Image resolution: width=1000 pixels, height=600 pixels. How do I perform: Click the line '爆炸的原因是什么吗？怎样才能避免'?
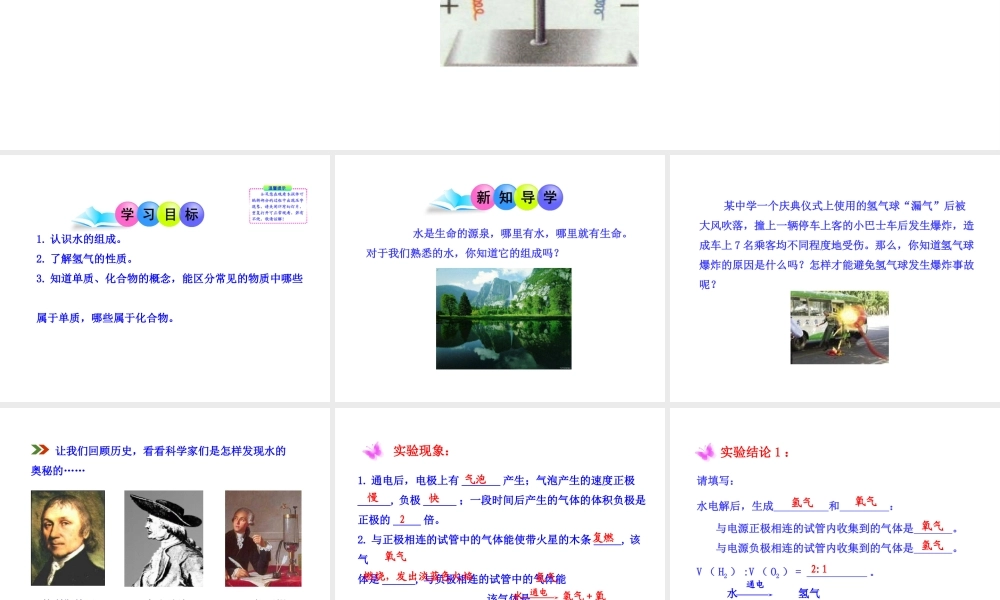(837, 265)
